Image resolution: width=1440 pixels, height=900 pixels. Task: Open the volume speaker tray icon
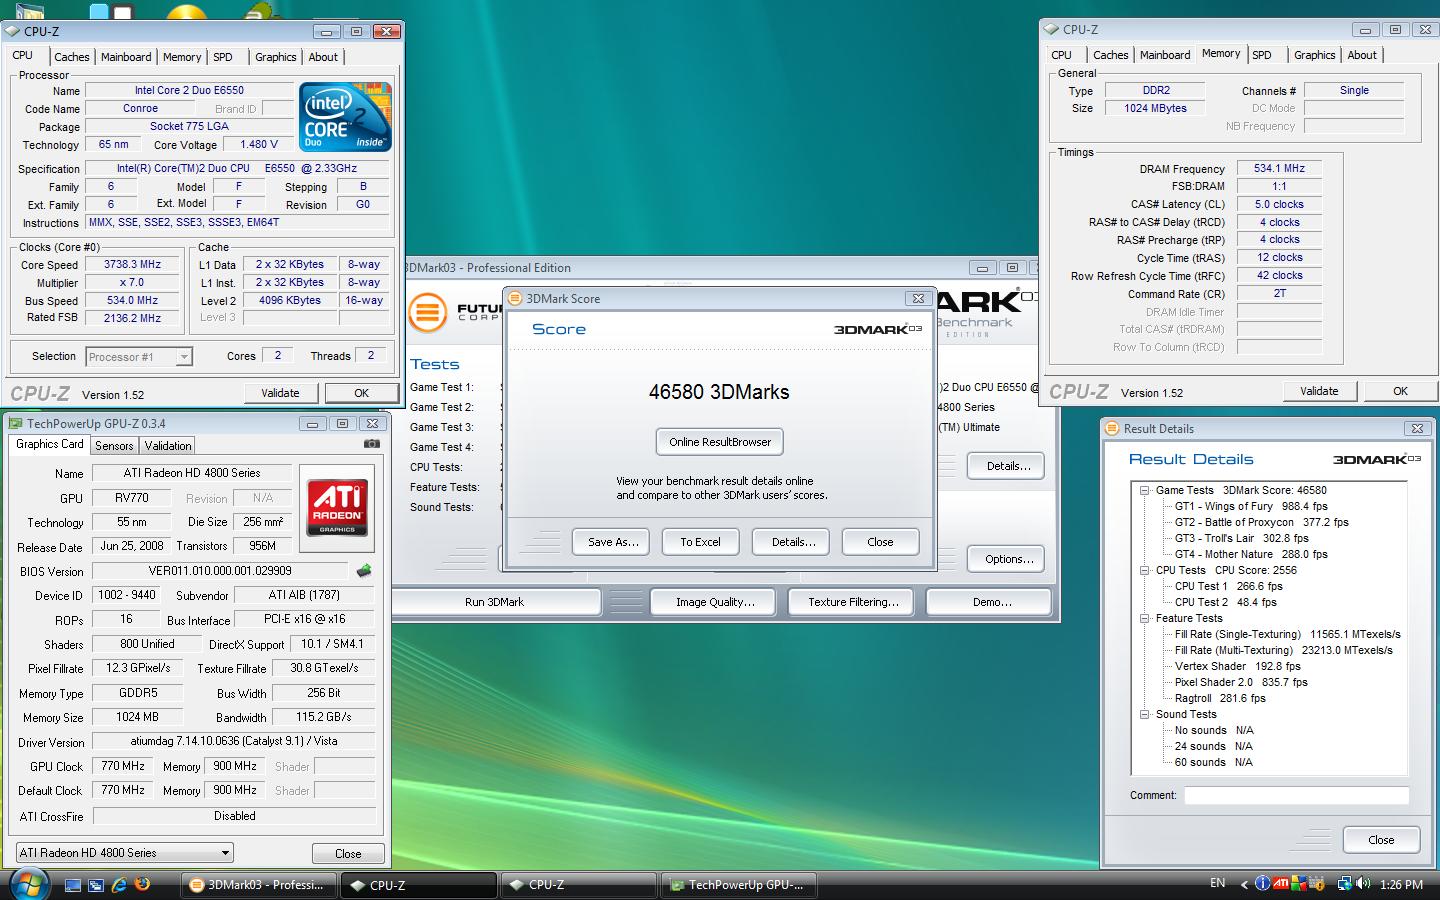pos(1363,884)
